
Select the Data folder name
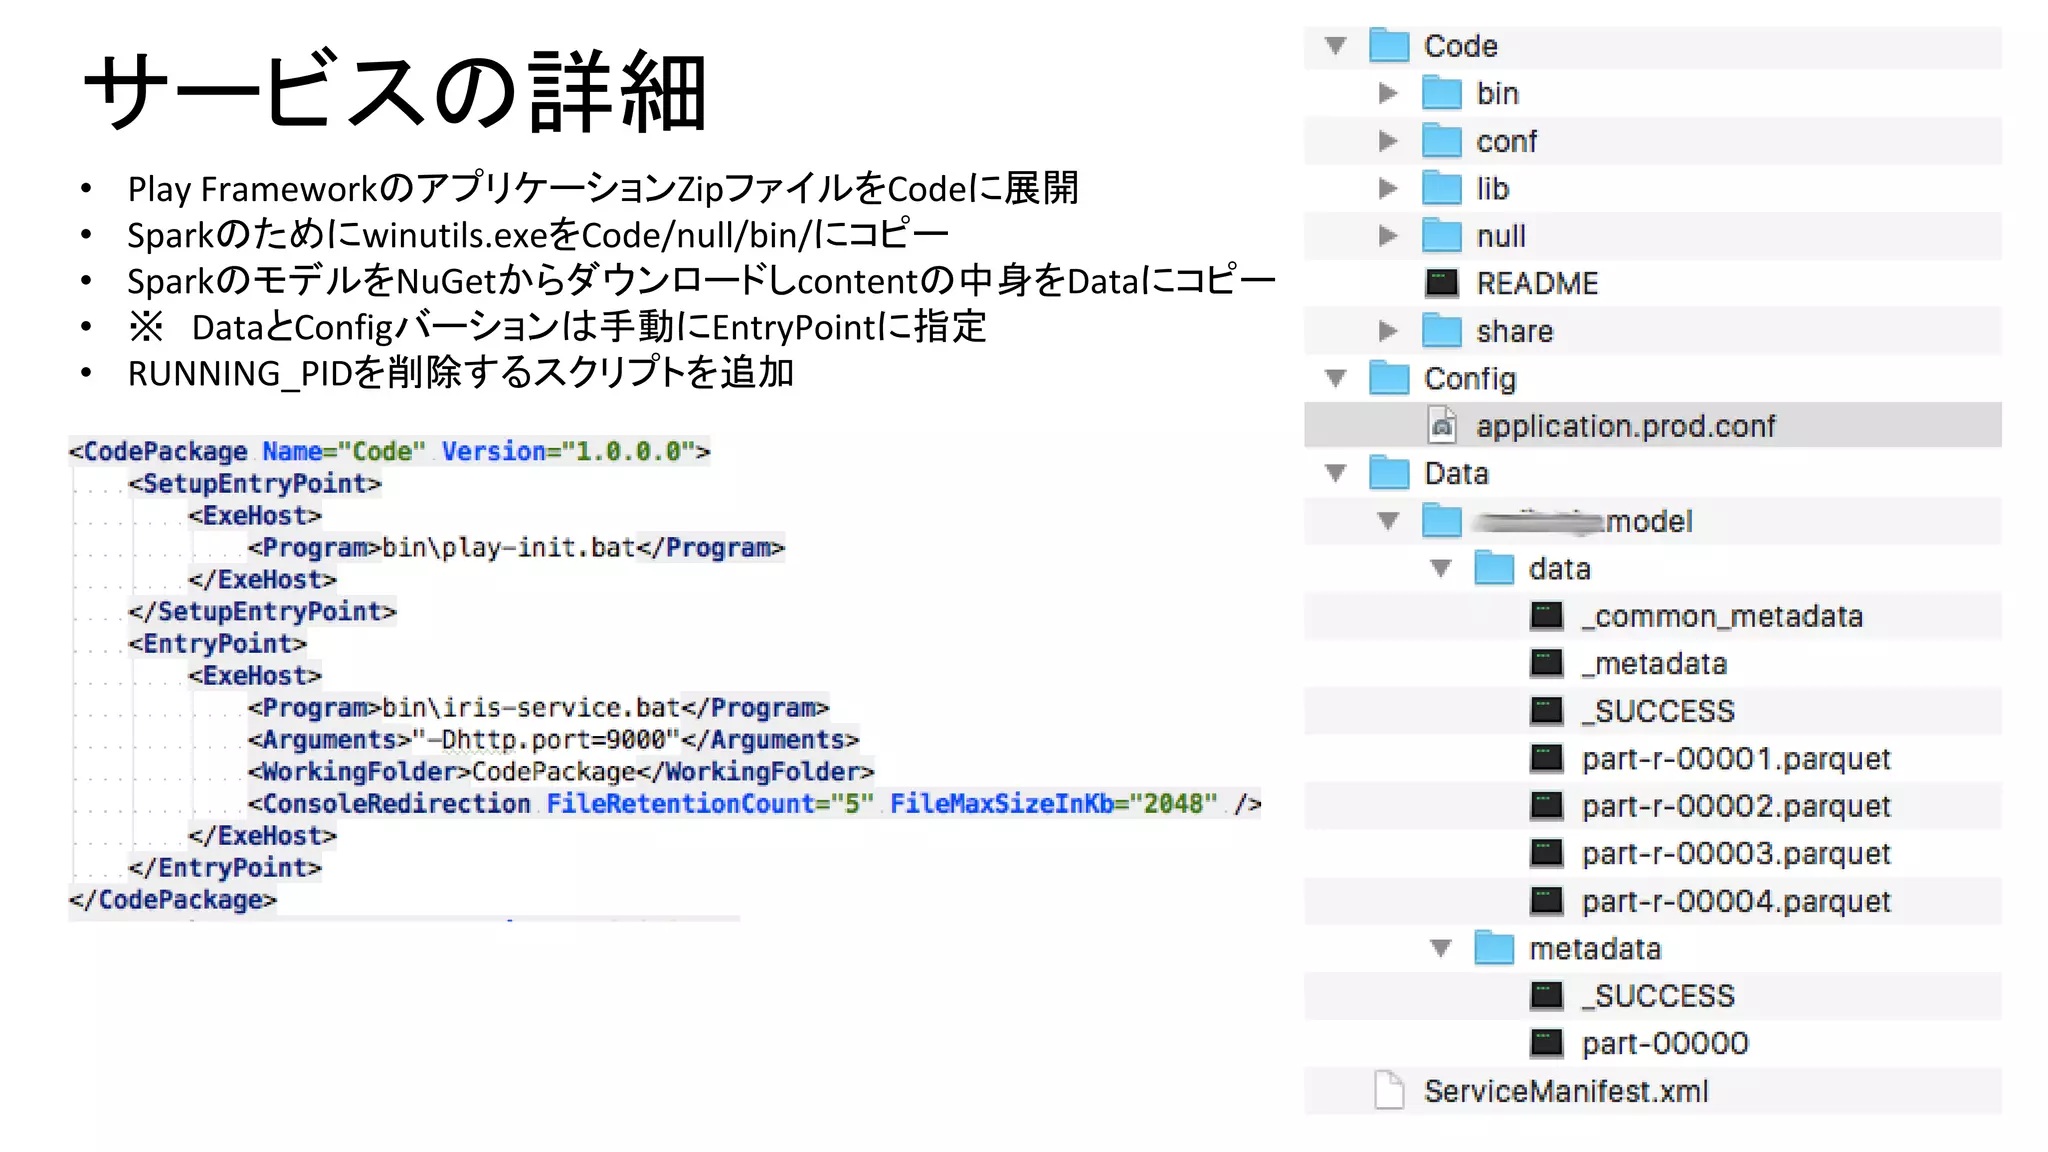pos(1457,473)
